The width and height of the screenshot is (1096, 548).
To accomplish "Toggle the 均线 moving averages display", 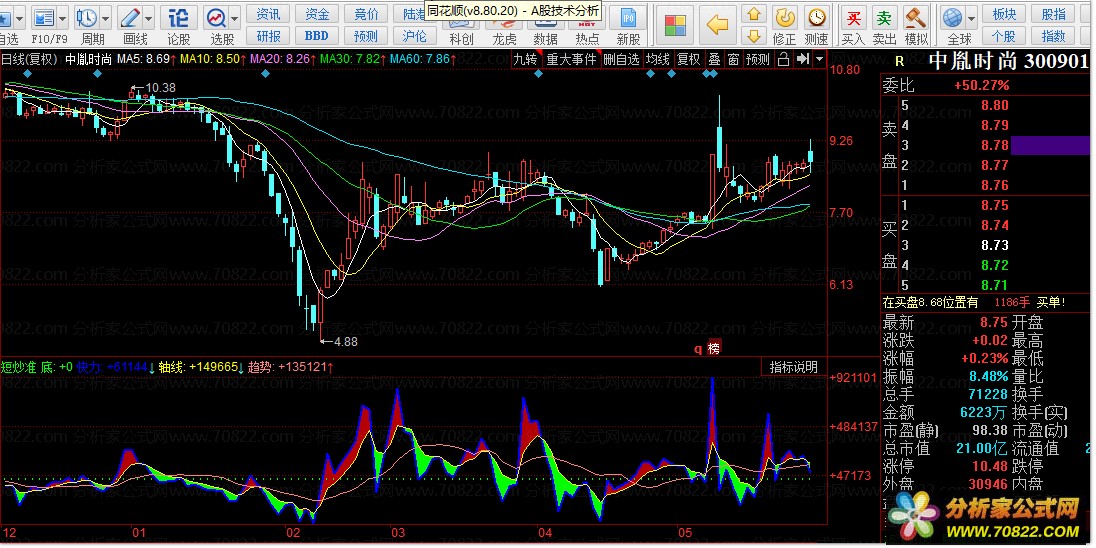I will 658,59.
